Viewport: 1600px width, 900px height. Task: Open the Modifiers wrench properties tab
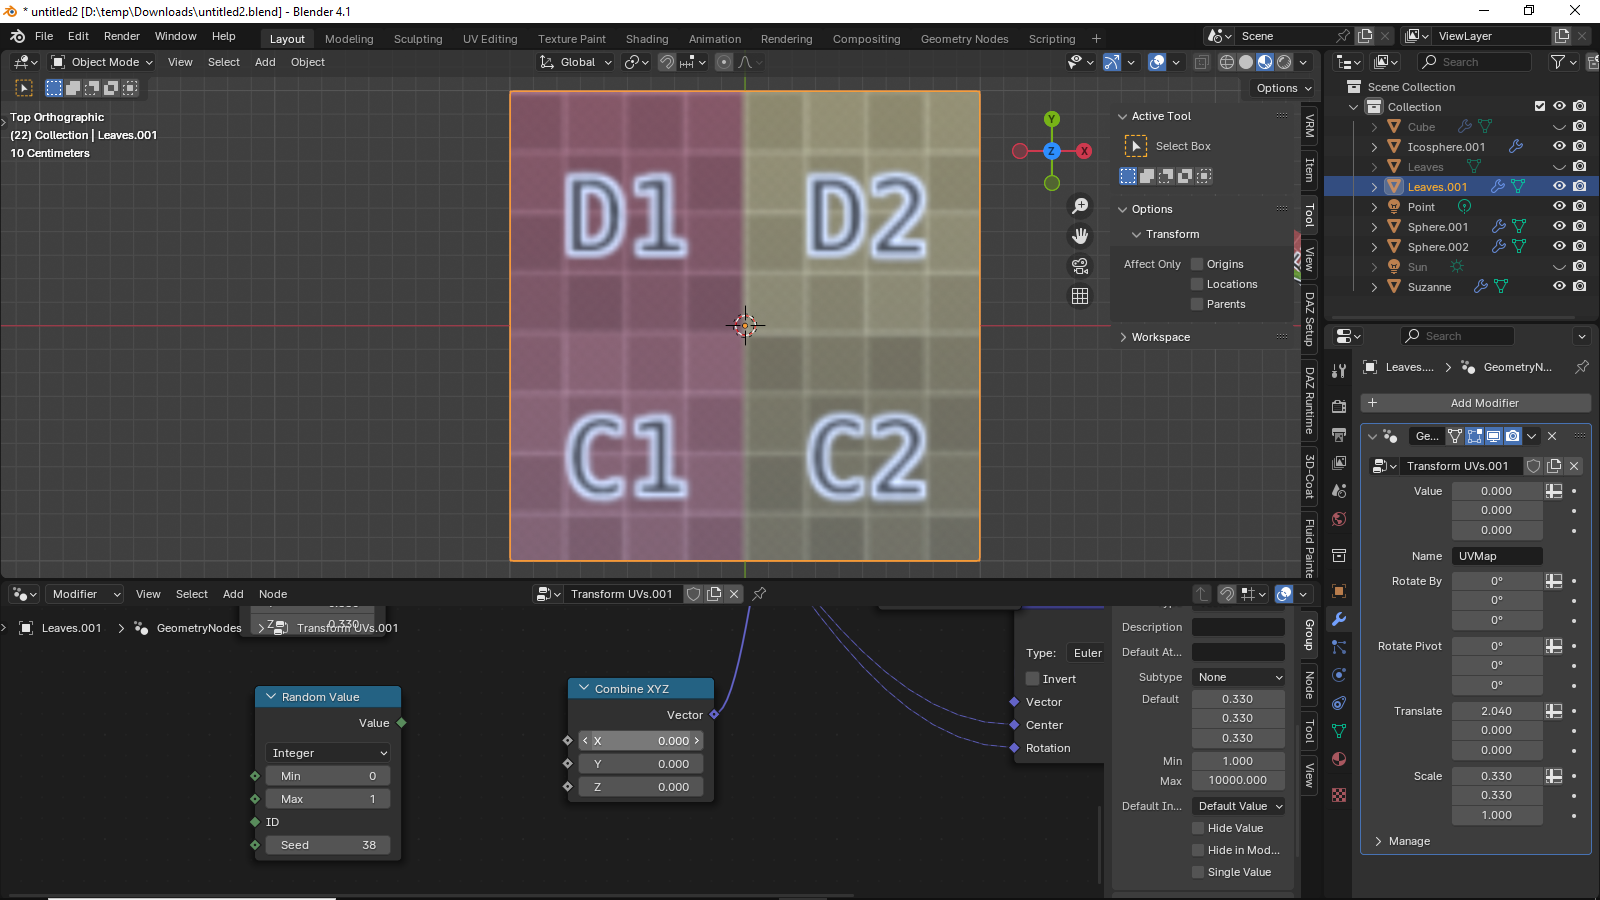click(1339, 619)
